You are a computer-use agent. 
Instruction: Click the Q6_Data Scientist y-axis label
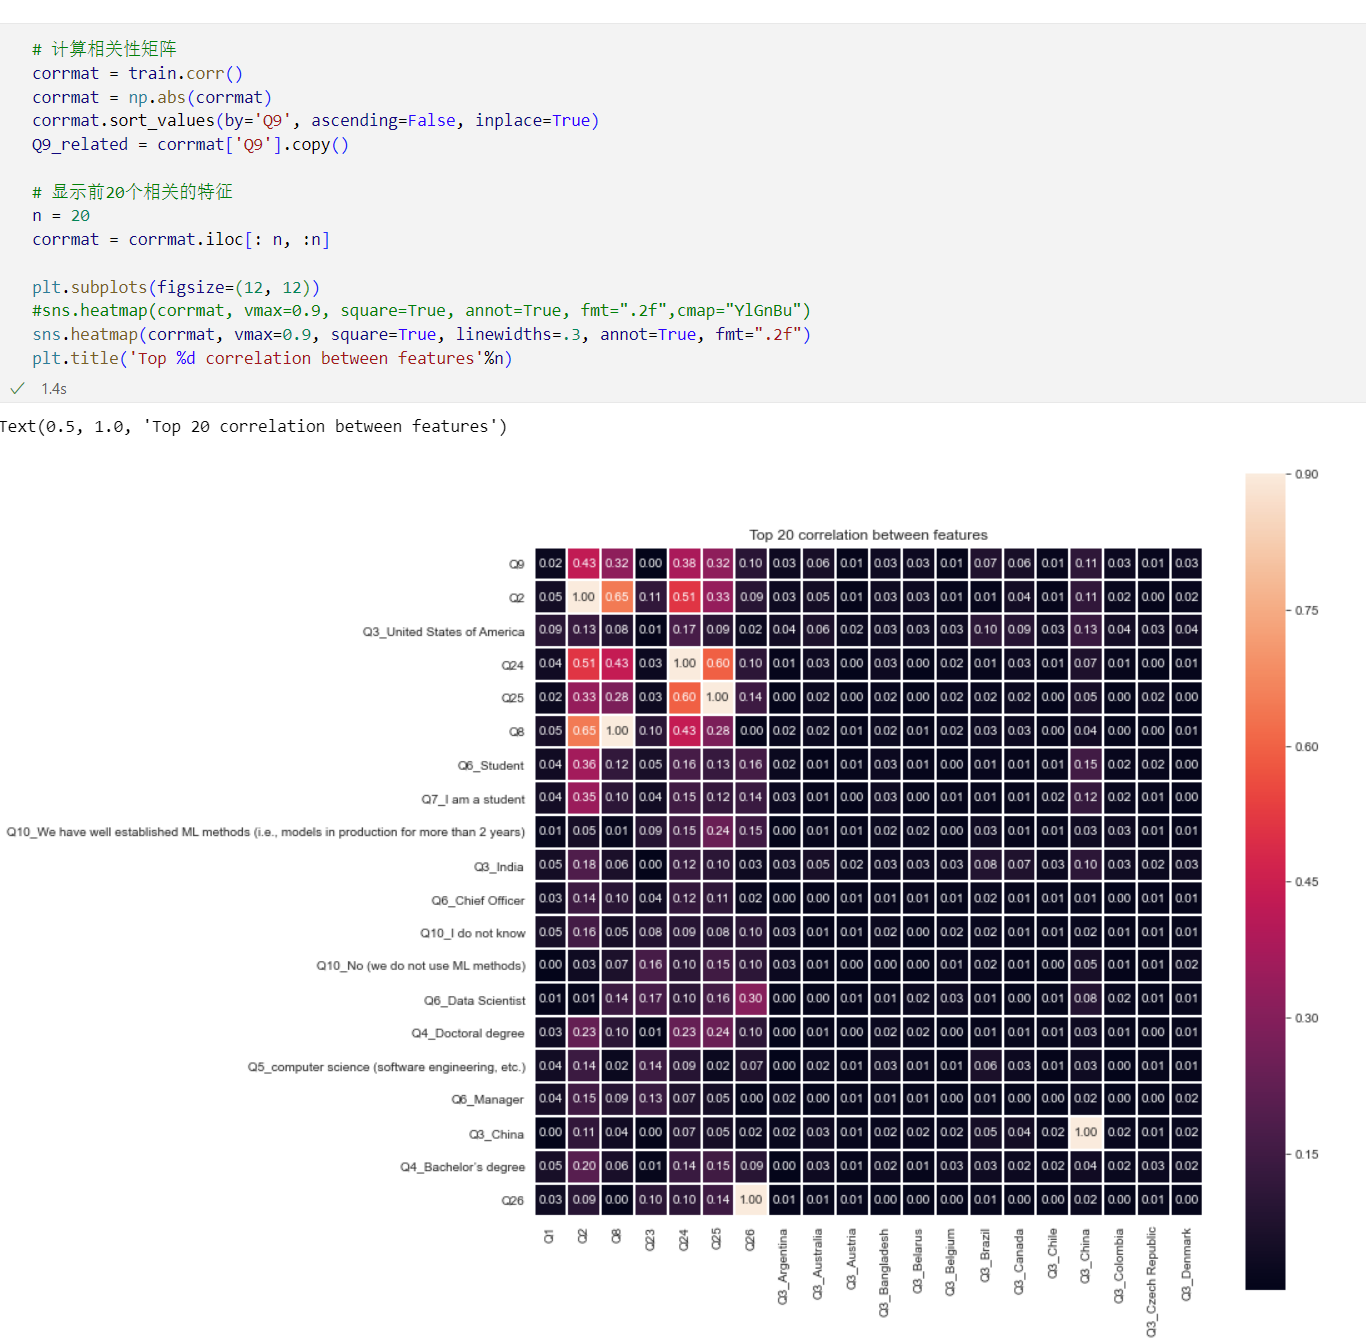(x=474, y=1000)
